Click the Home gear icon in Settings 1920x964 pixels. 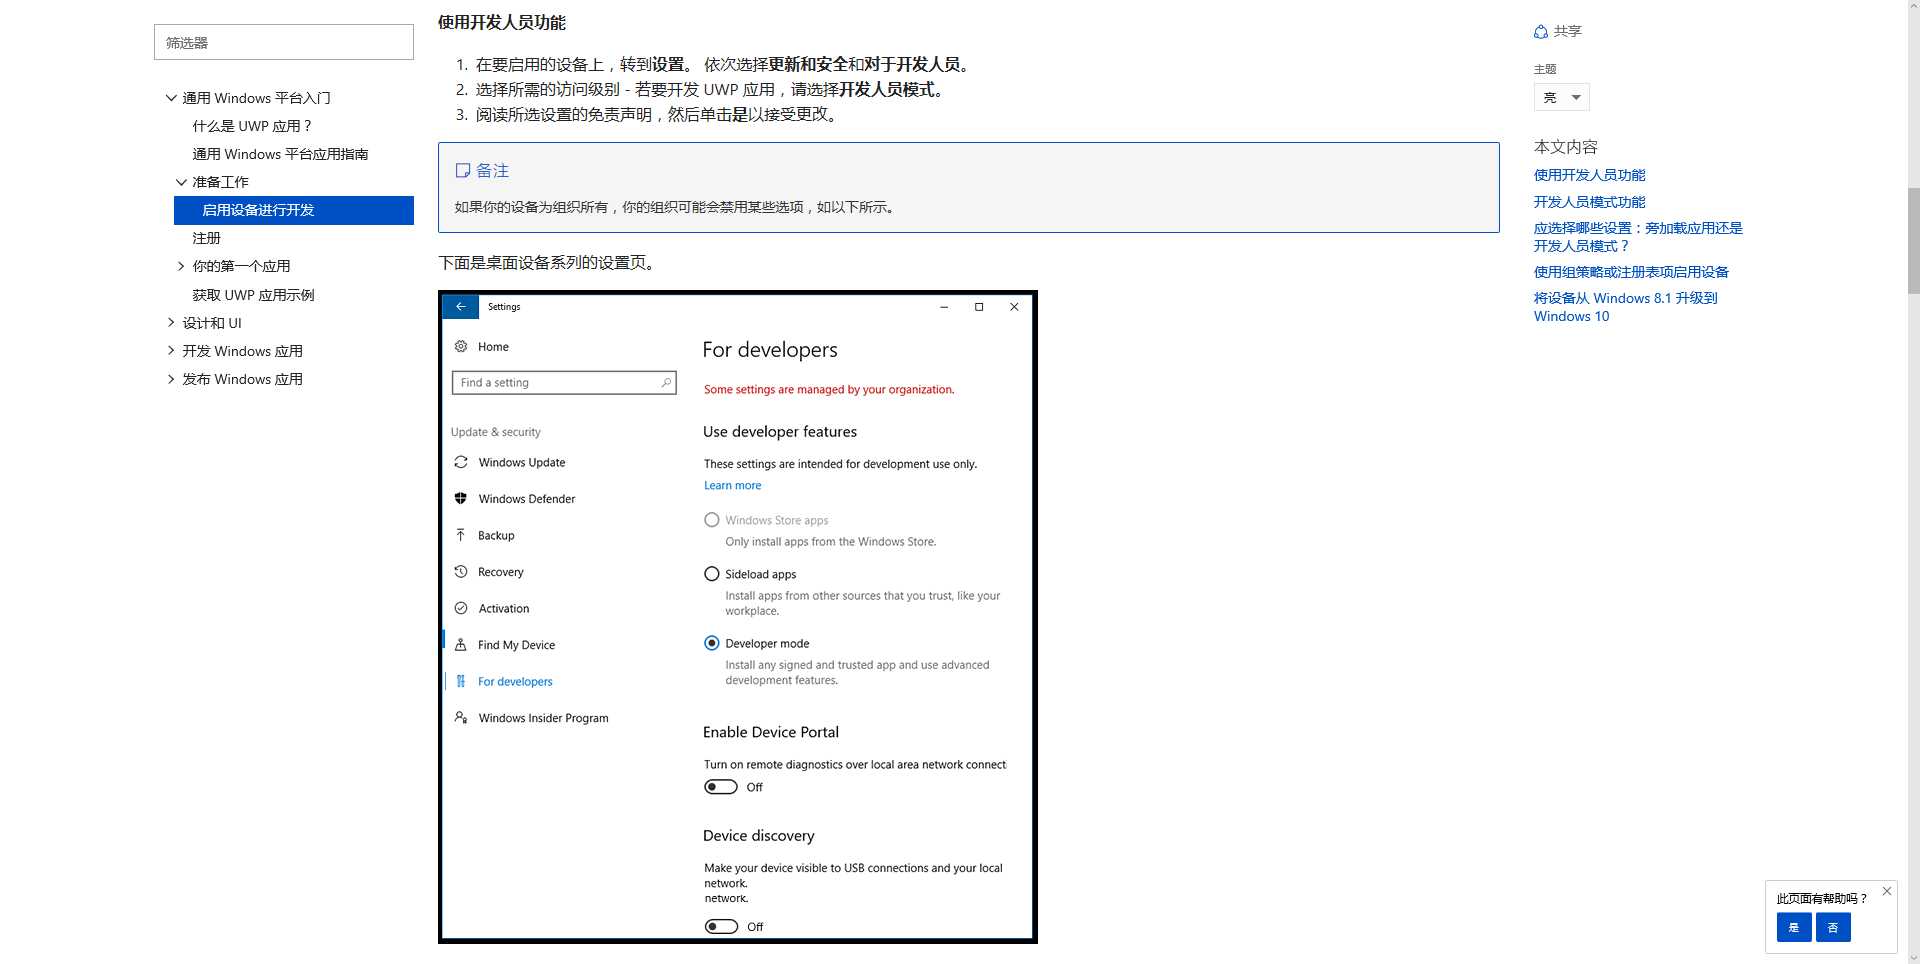(461, 347)
